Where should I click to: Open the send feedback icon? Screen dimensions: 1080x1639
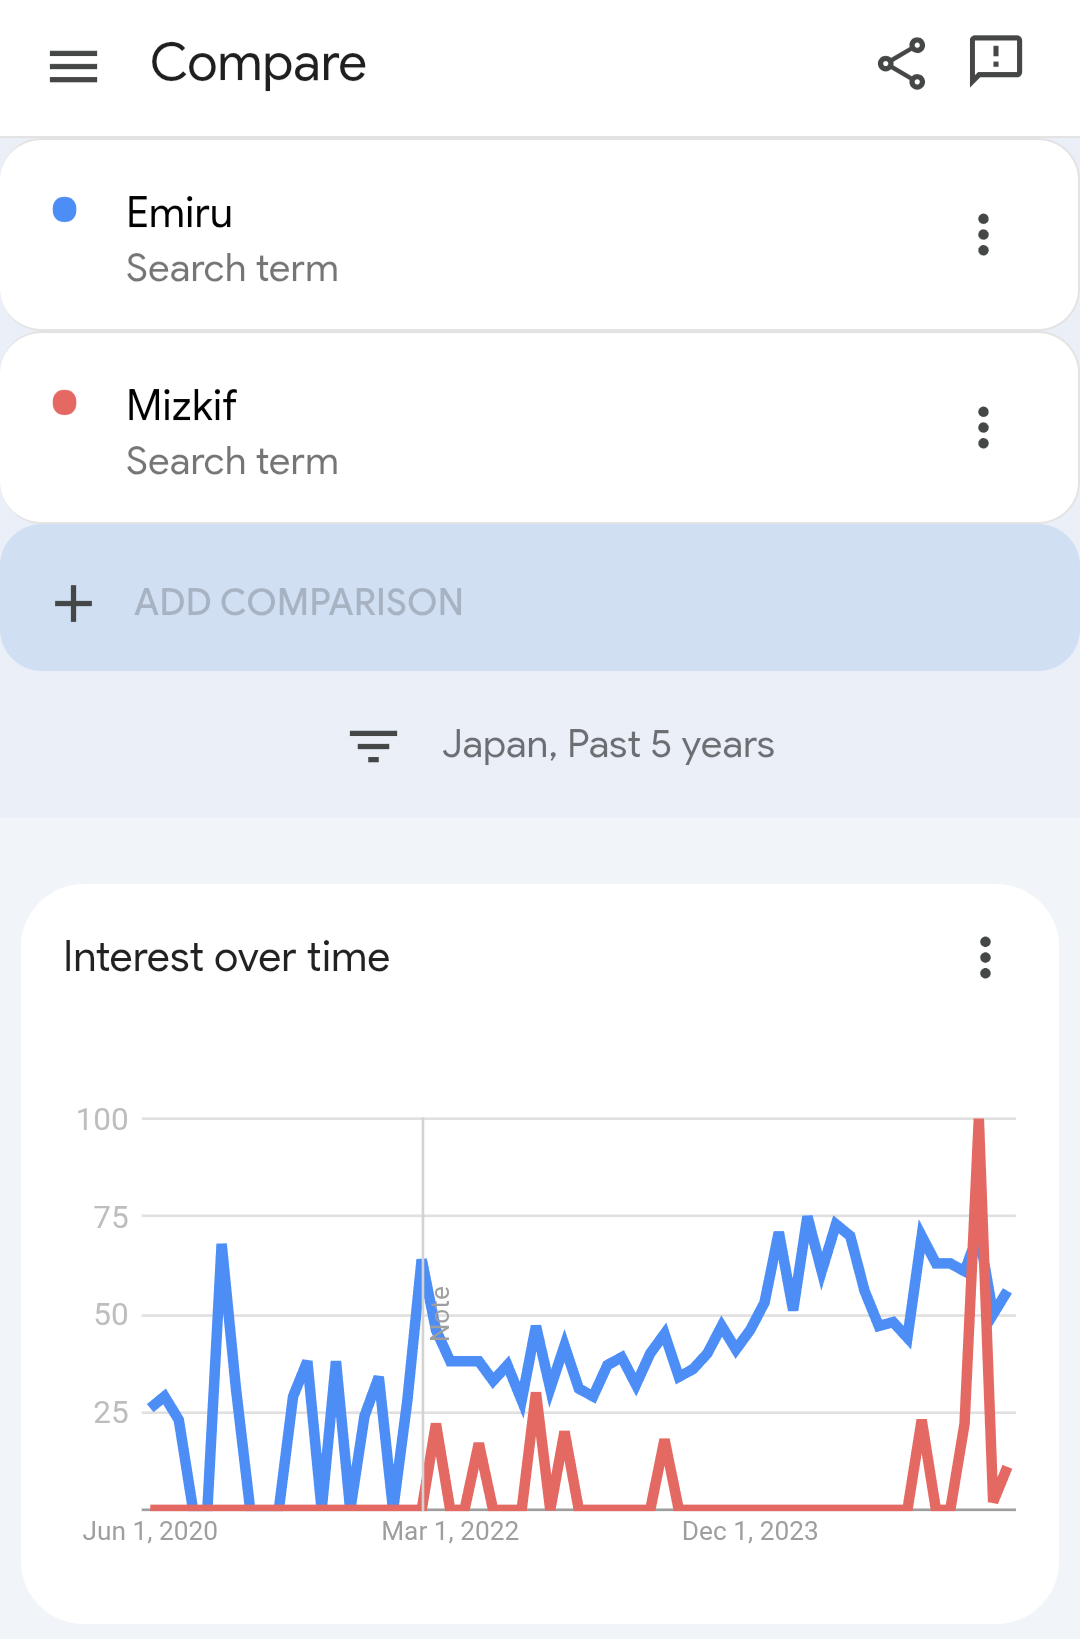click(995, 62)
